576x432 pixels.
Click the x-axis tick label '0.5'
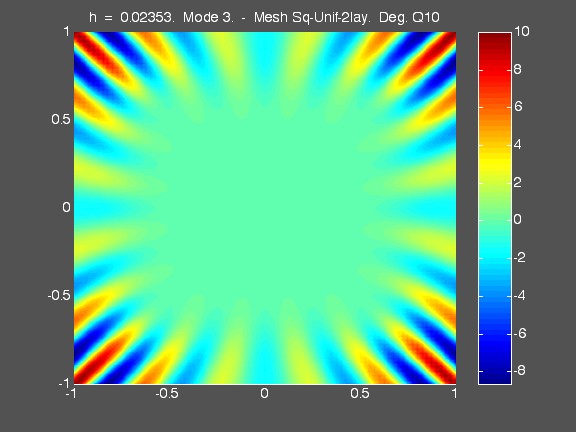[x=360, y=394]
